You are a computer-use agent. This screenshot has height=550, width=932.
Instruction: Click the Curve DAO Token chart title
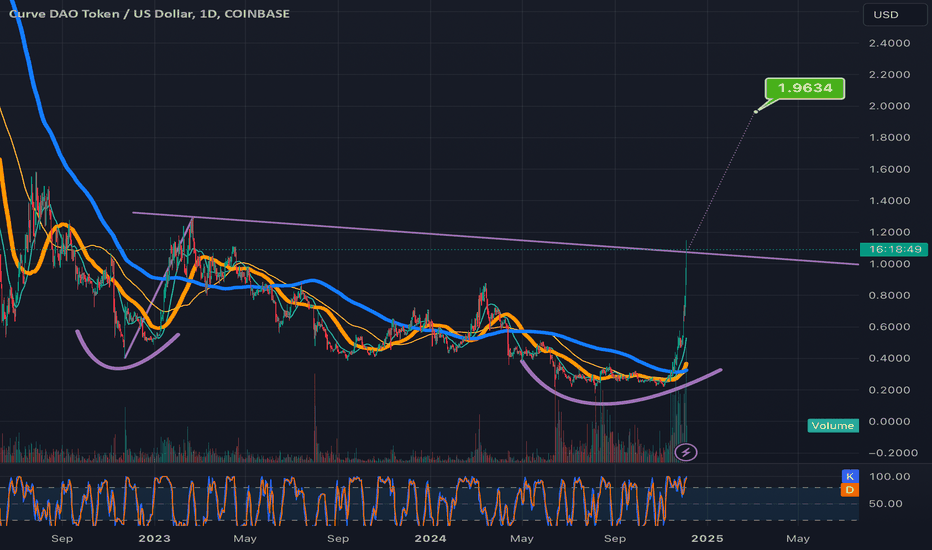(149, 13)
